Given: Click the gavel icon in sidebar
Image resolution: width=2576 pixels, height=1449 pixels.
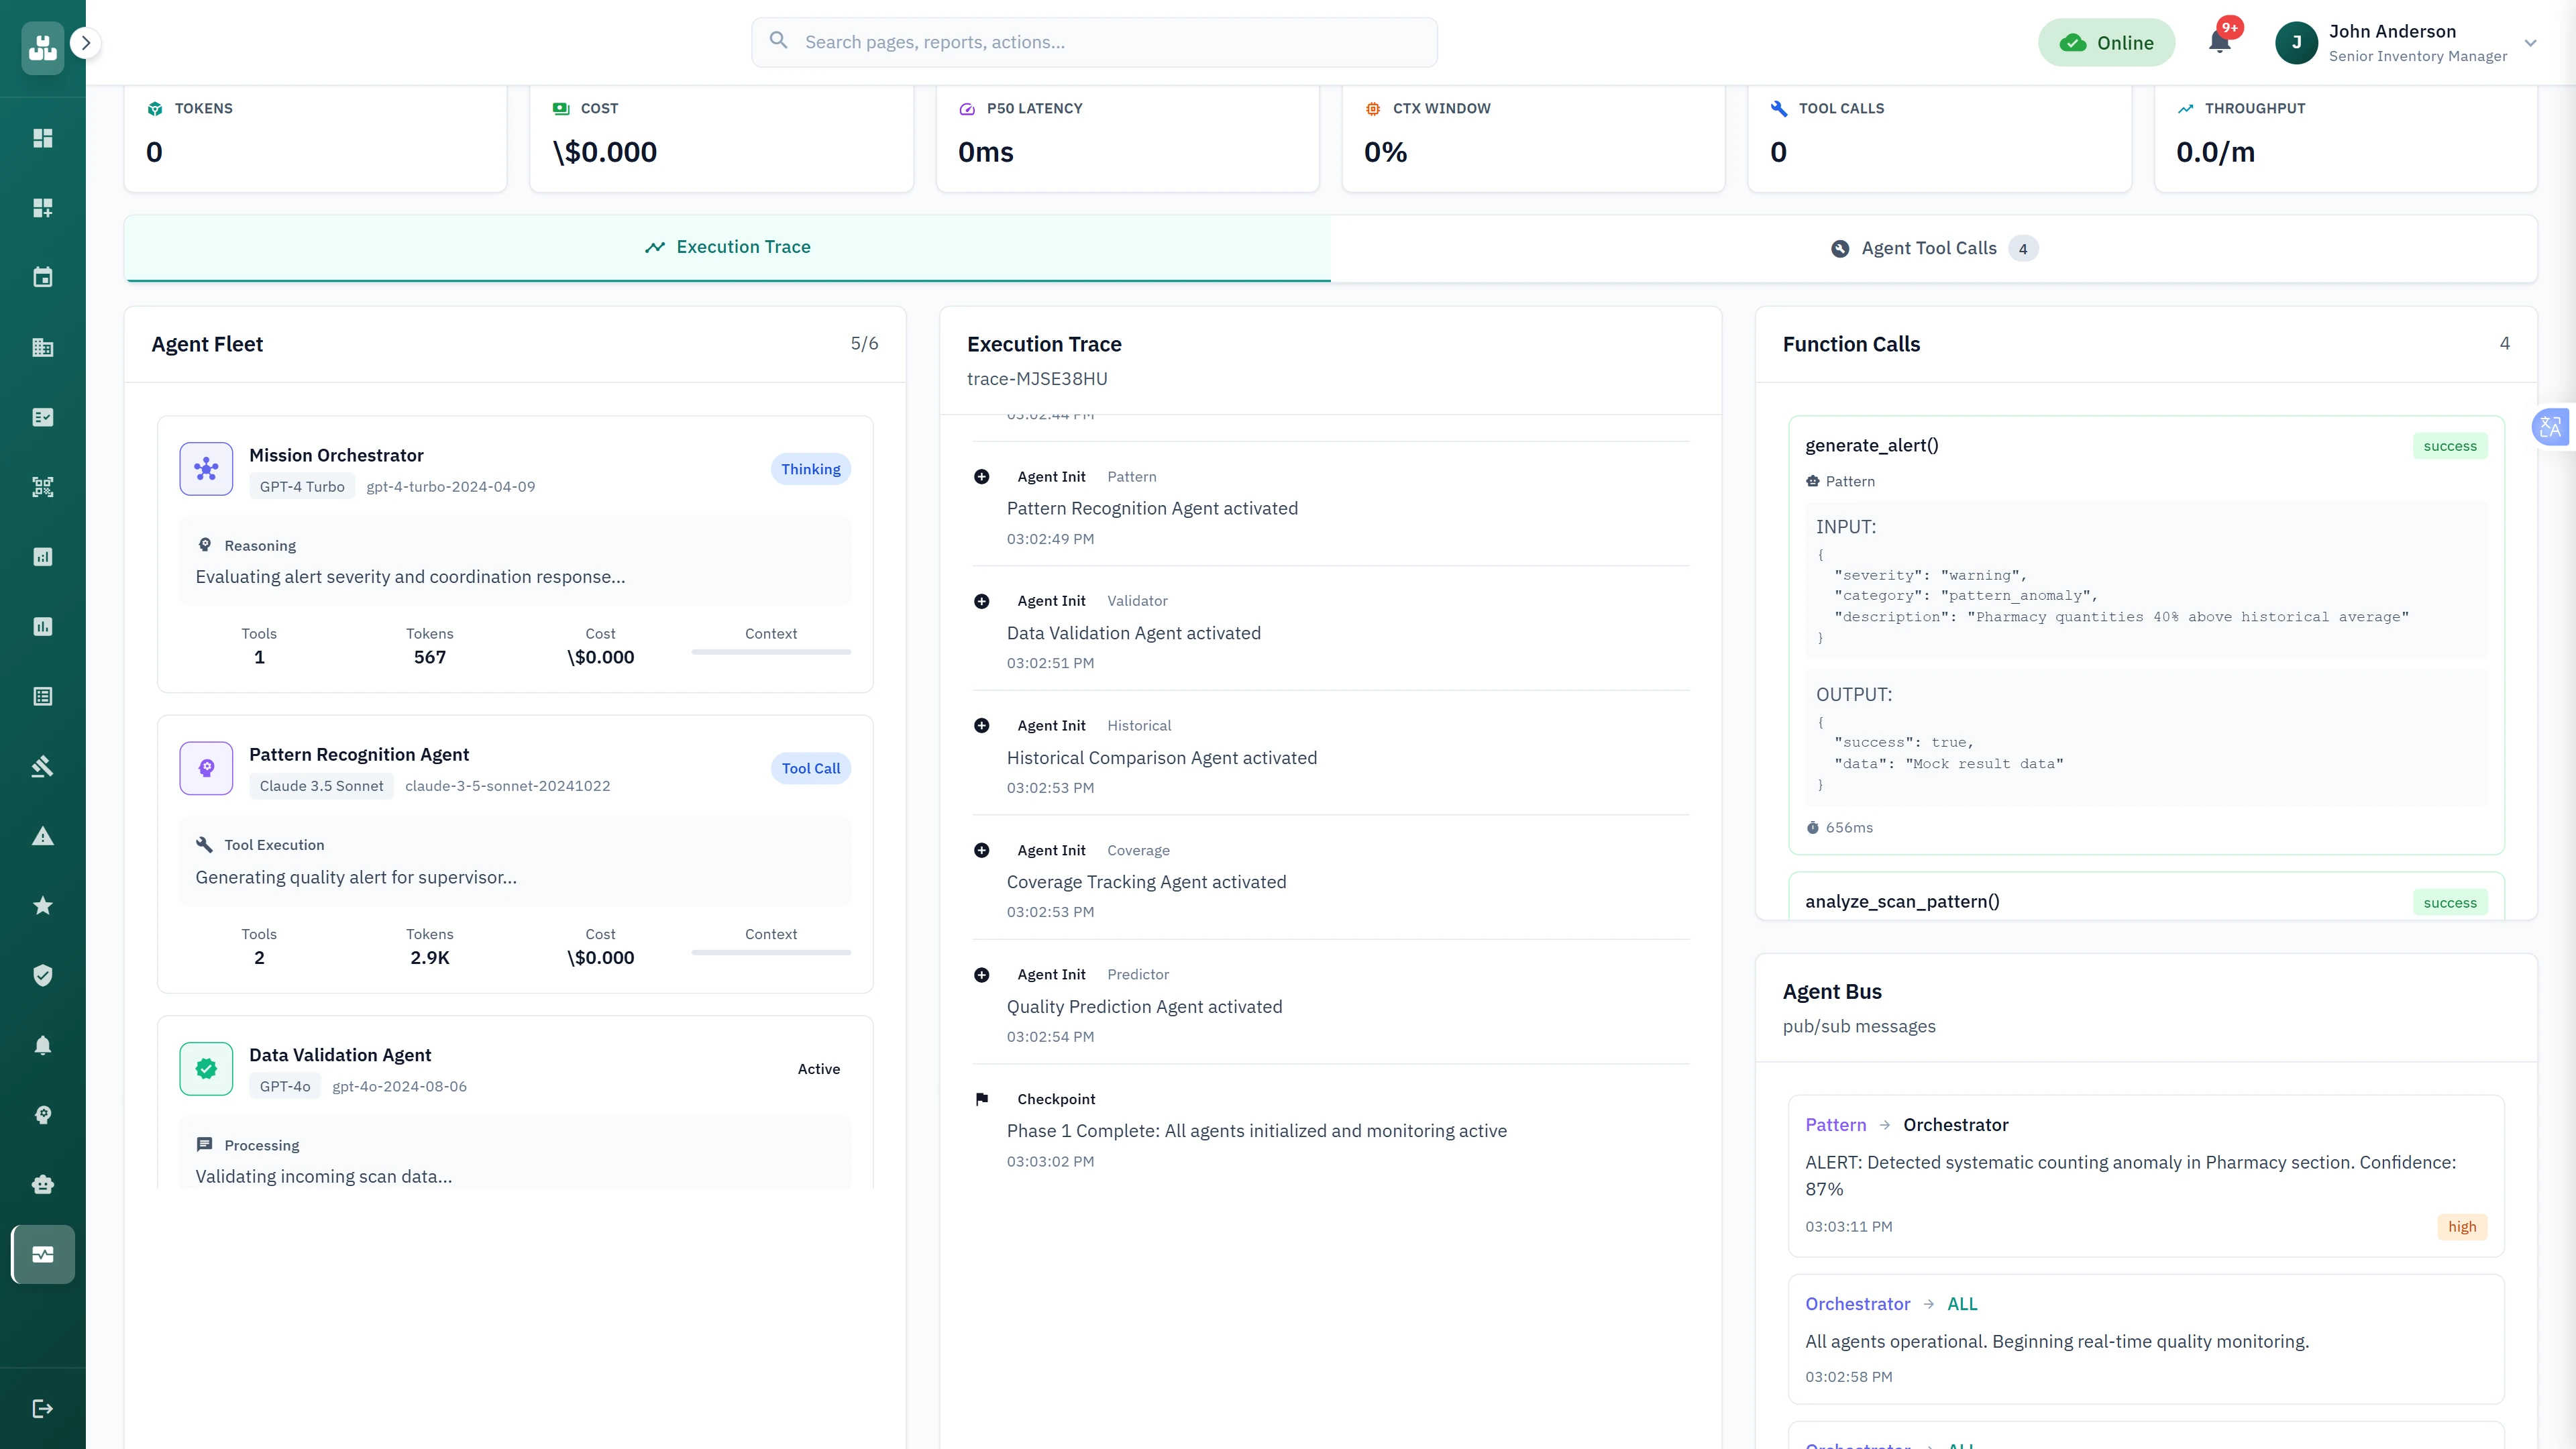Looking at the screenshot, I should point(42,766).
